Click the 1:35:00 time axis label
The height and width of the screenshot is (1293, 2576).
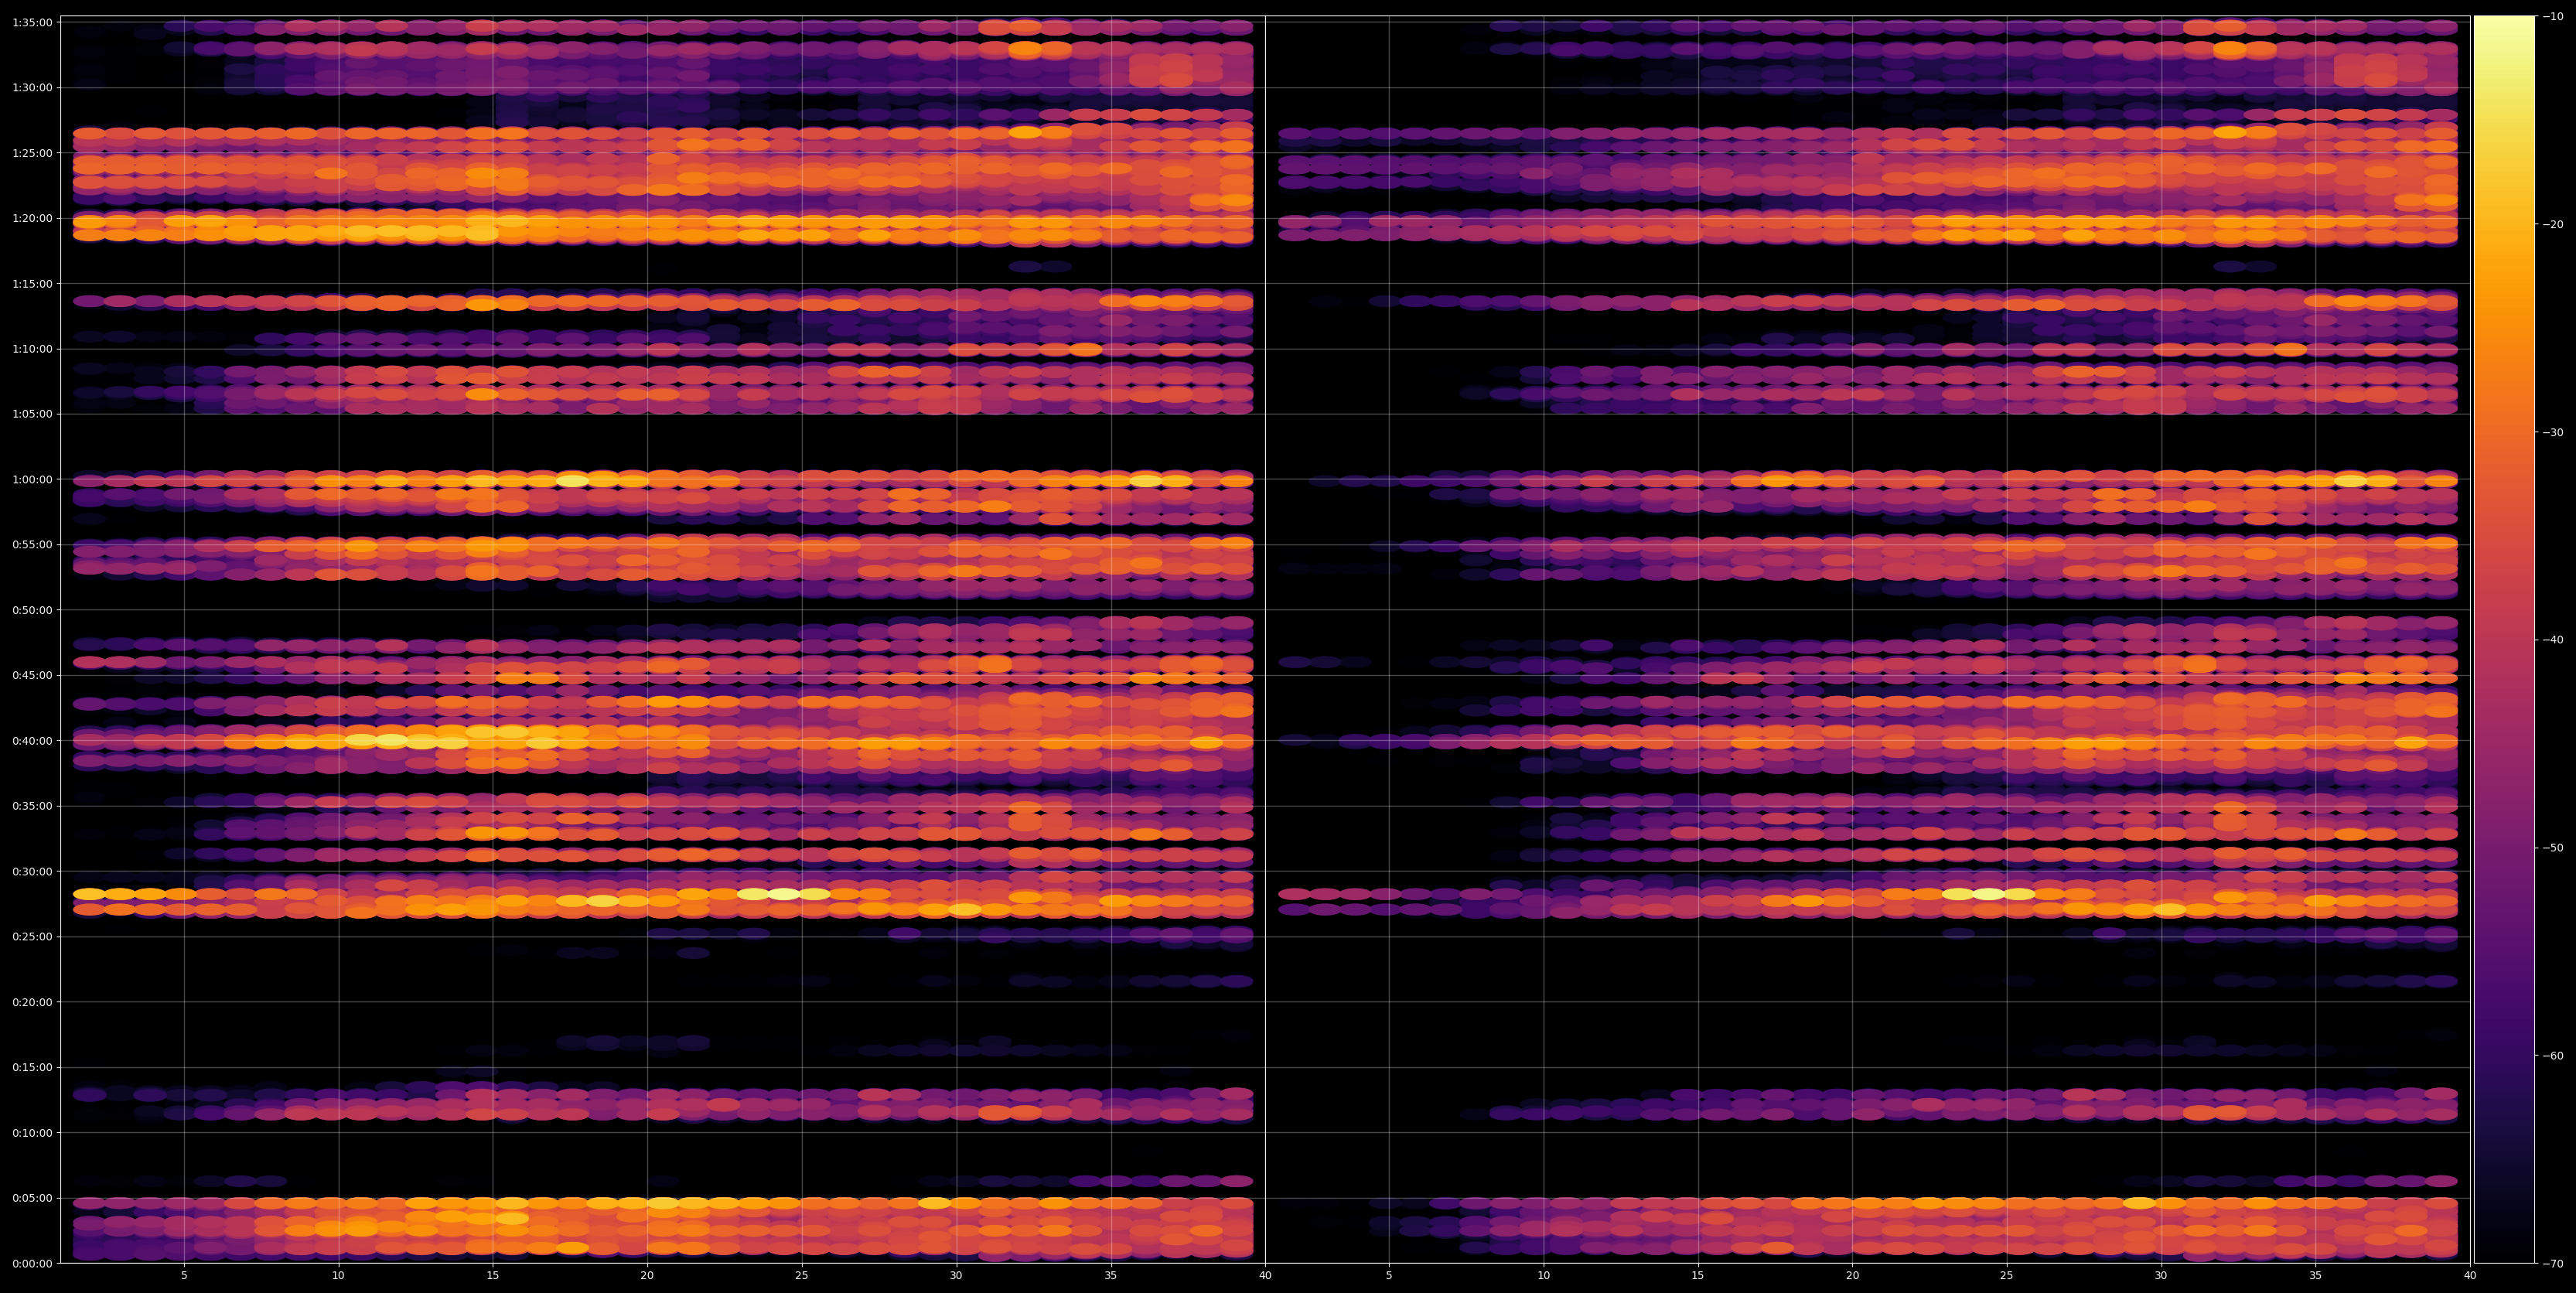(x=32, y=22)
